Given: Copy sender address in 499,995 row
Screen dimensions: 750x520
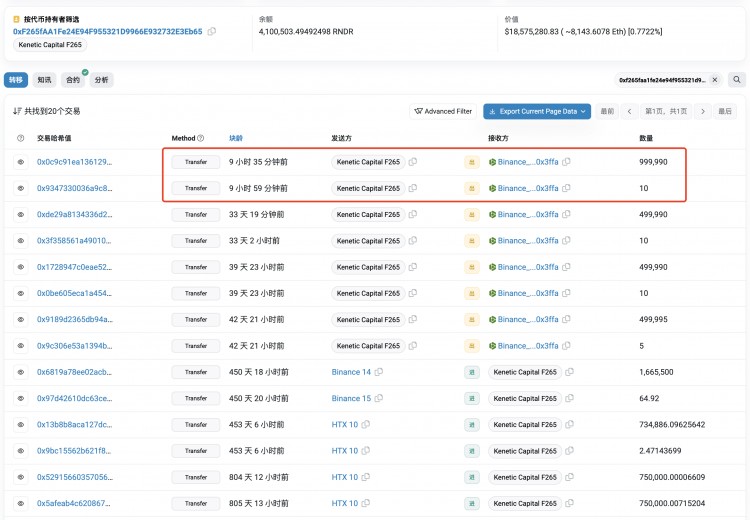Looking at the screenshot, I should pyautogui.click(x=413, y=319).
